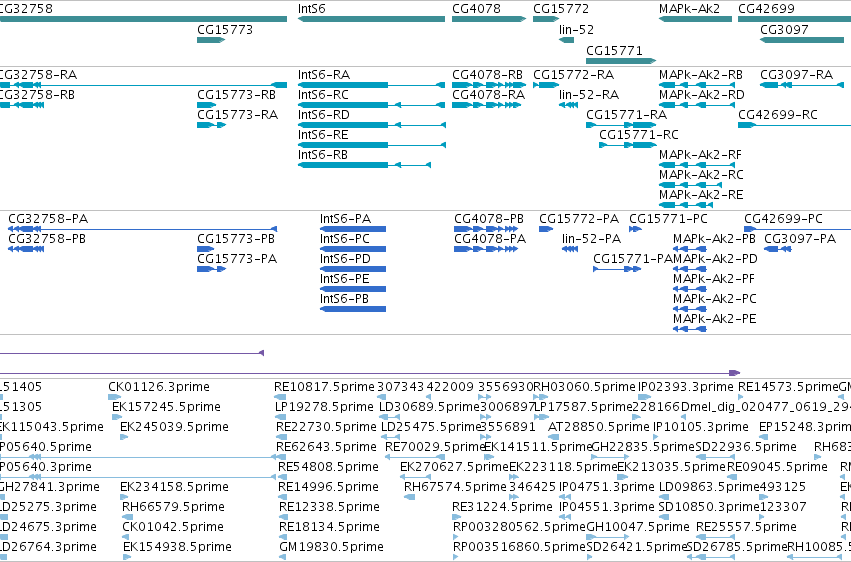Click protein IntS6-PD
This screenshot has height=562, width=851.
coord(353,270)
